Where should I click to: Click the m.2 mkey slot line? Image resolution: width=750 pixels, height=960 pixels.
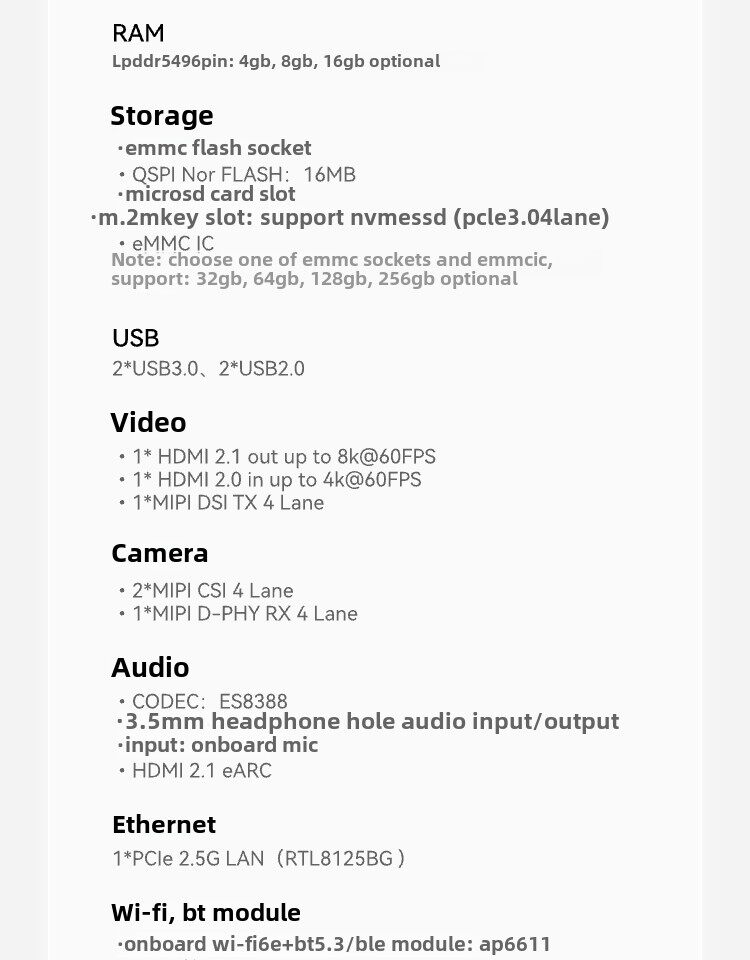[x=352, y=217]
